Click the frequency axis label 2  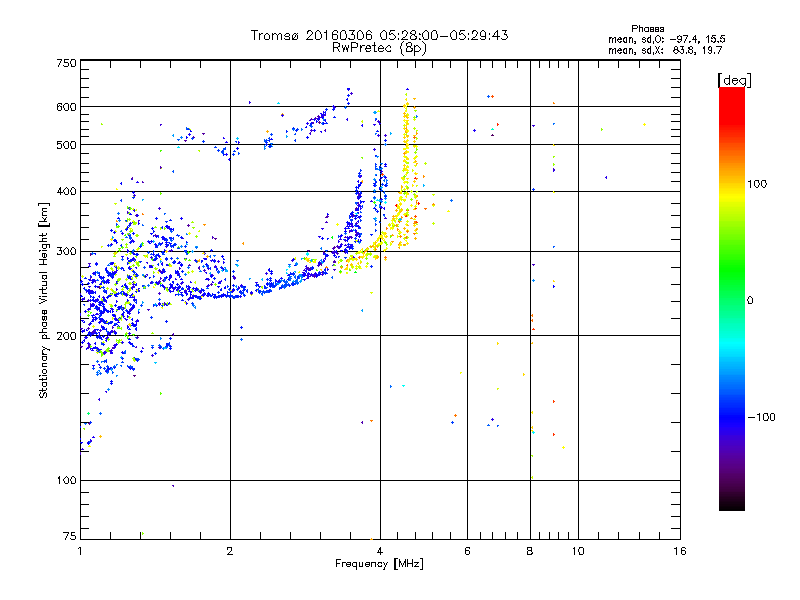pos(230,551)
